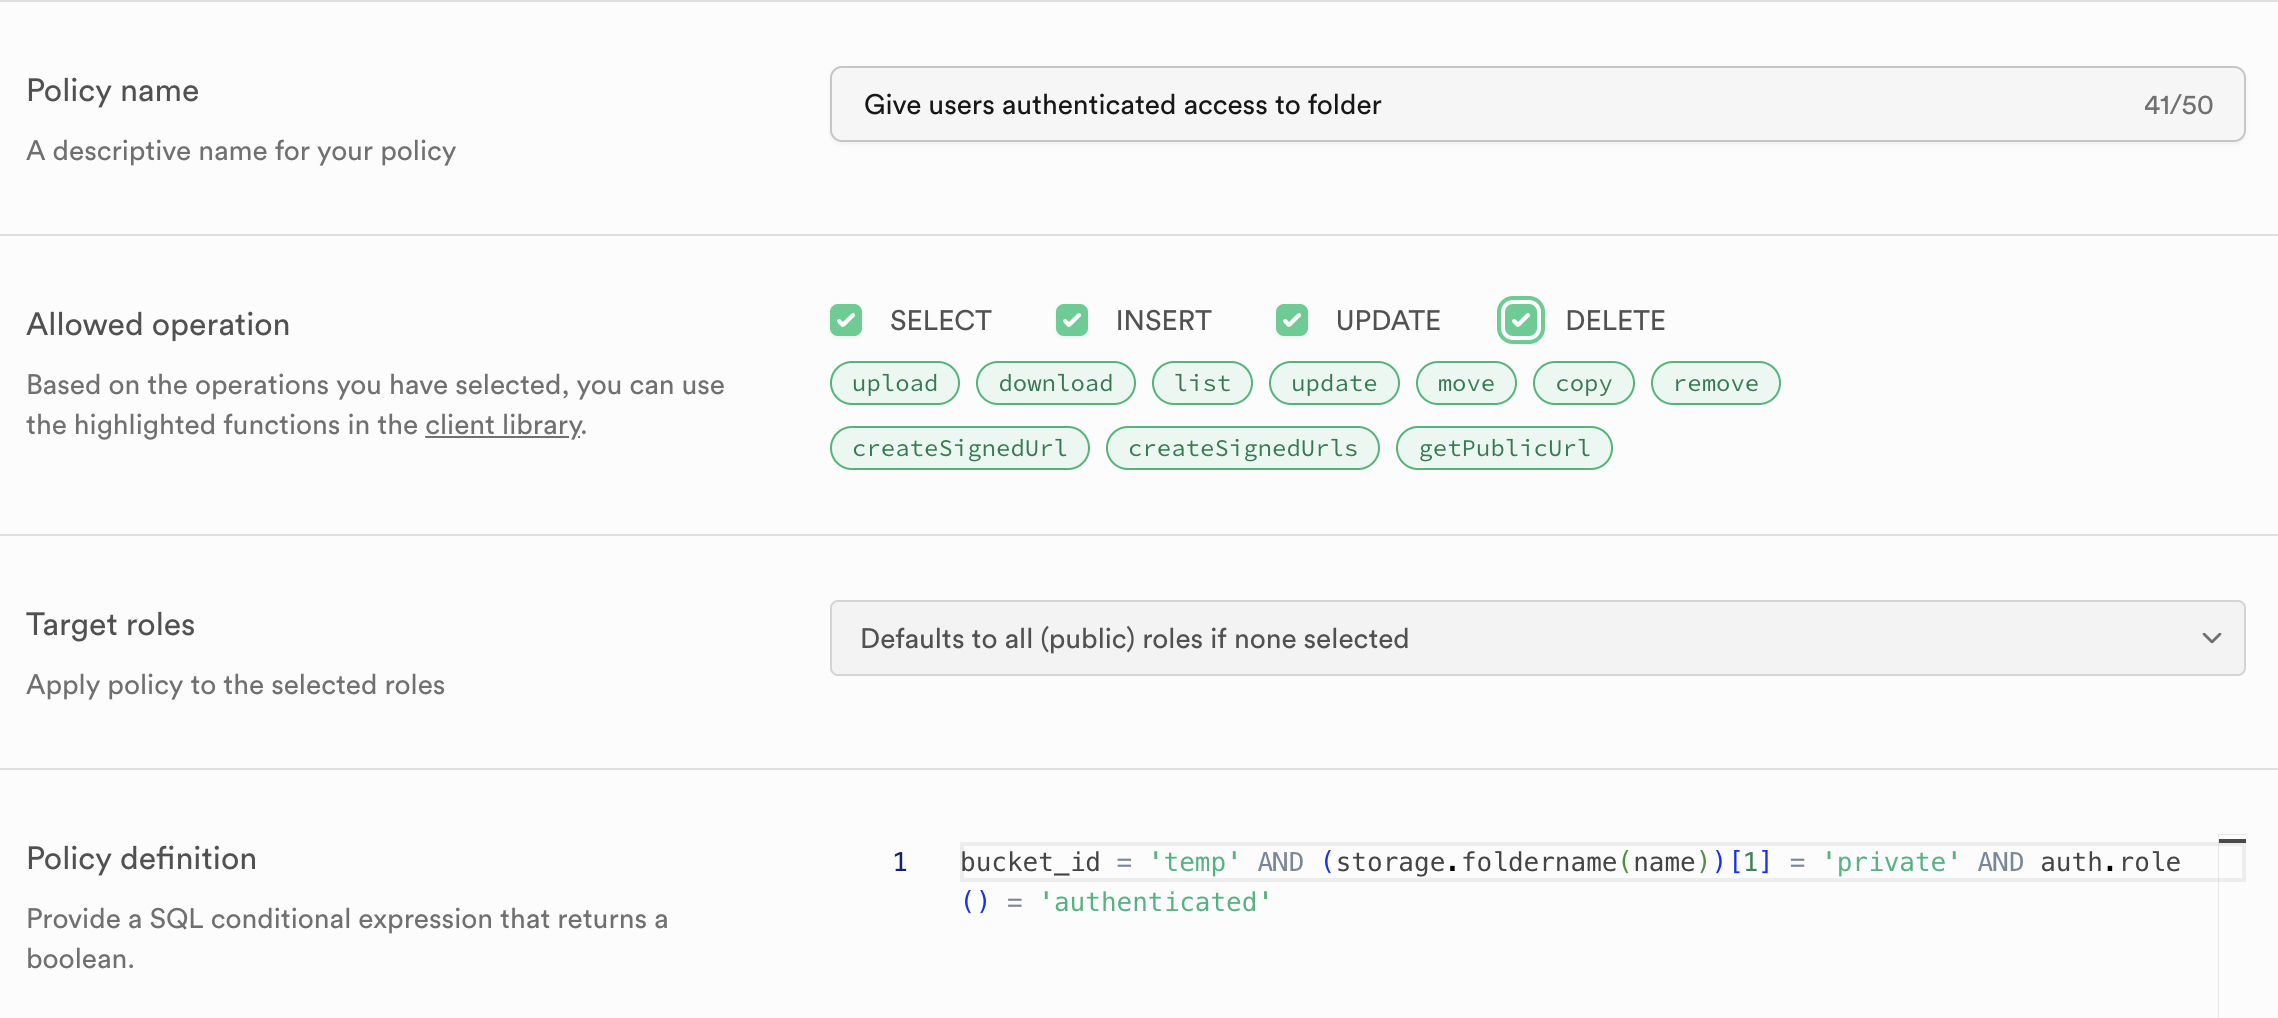Open the client library link

[x=503, y=425]
